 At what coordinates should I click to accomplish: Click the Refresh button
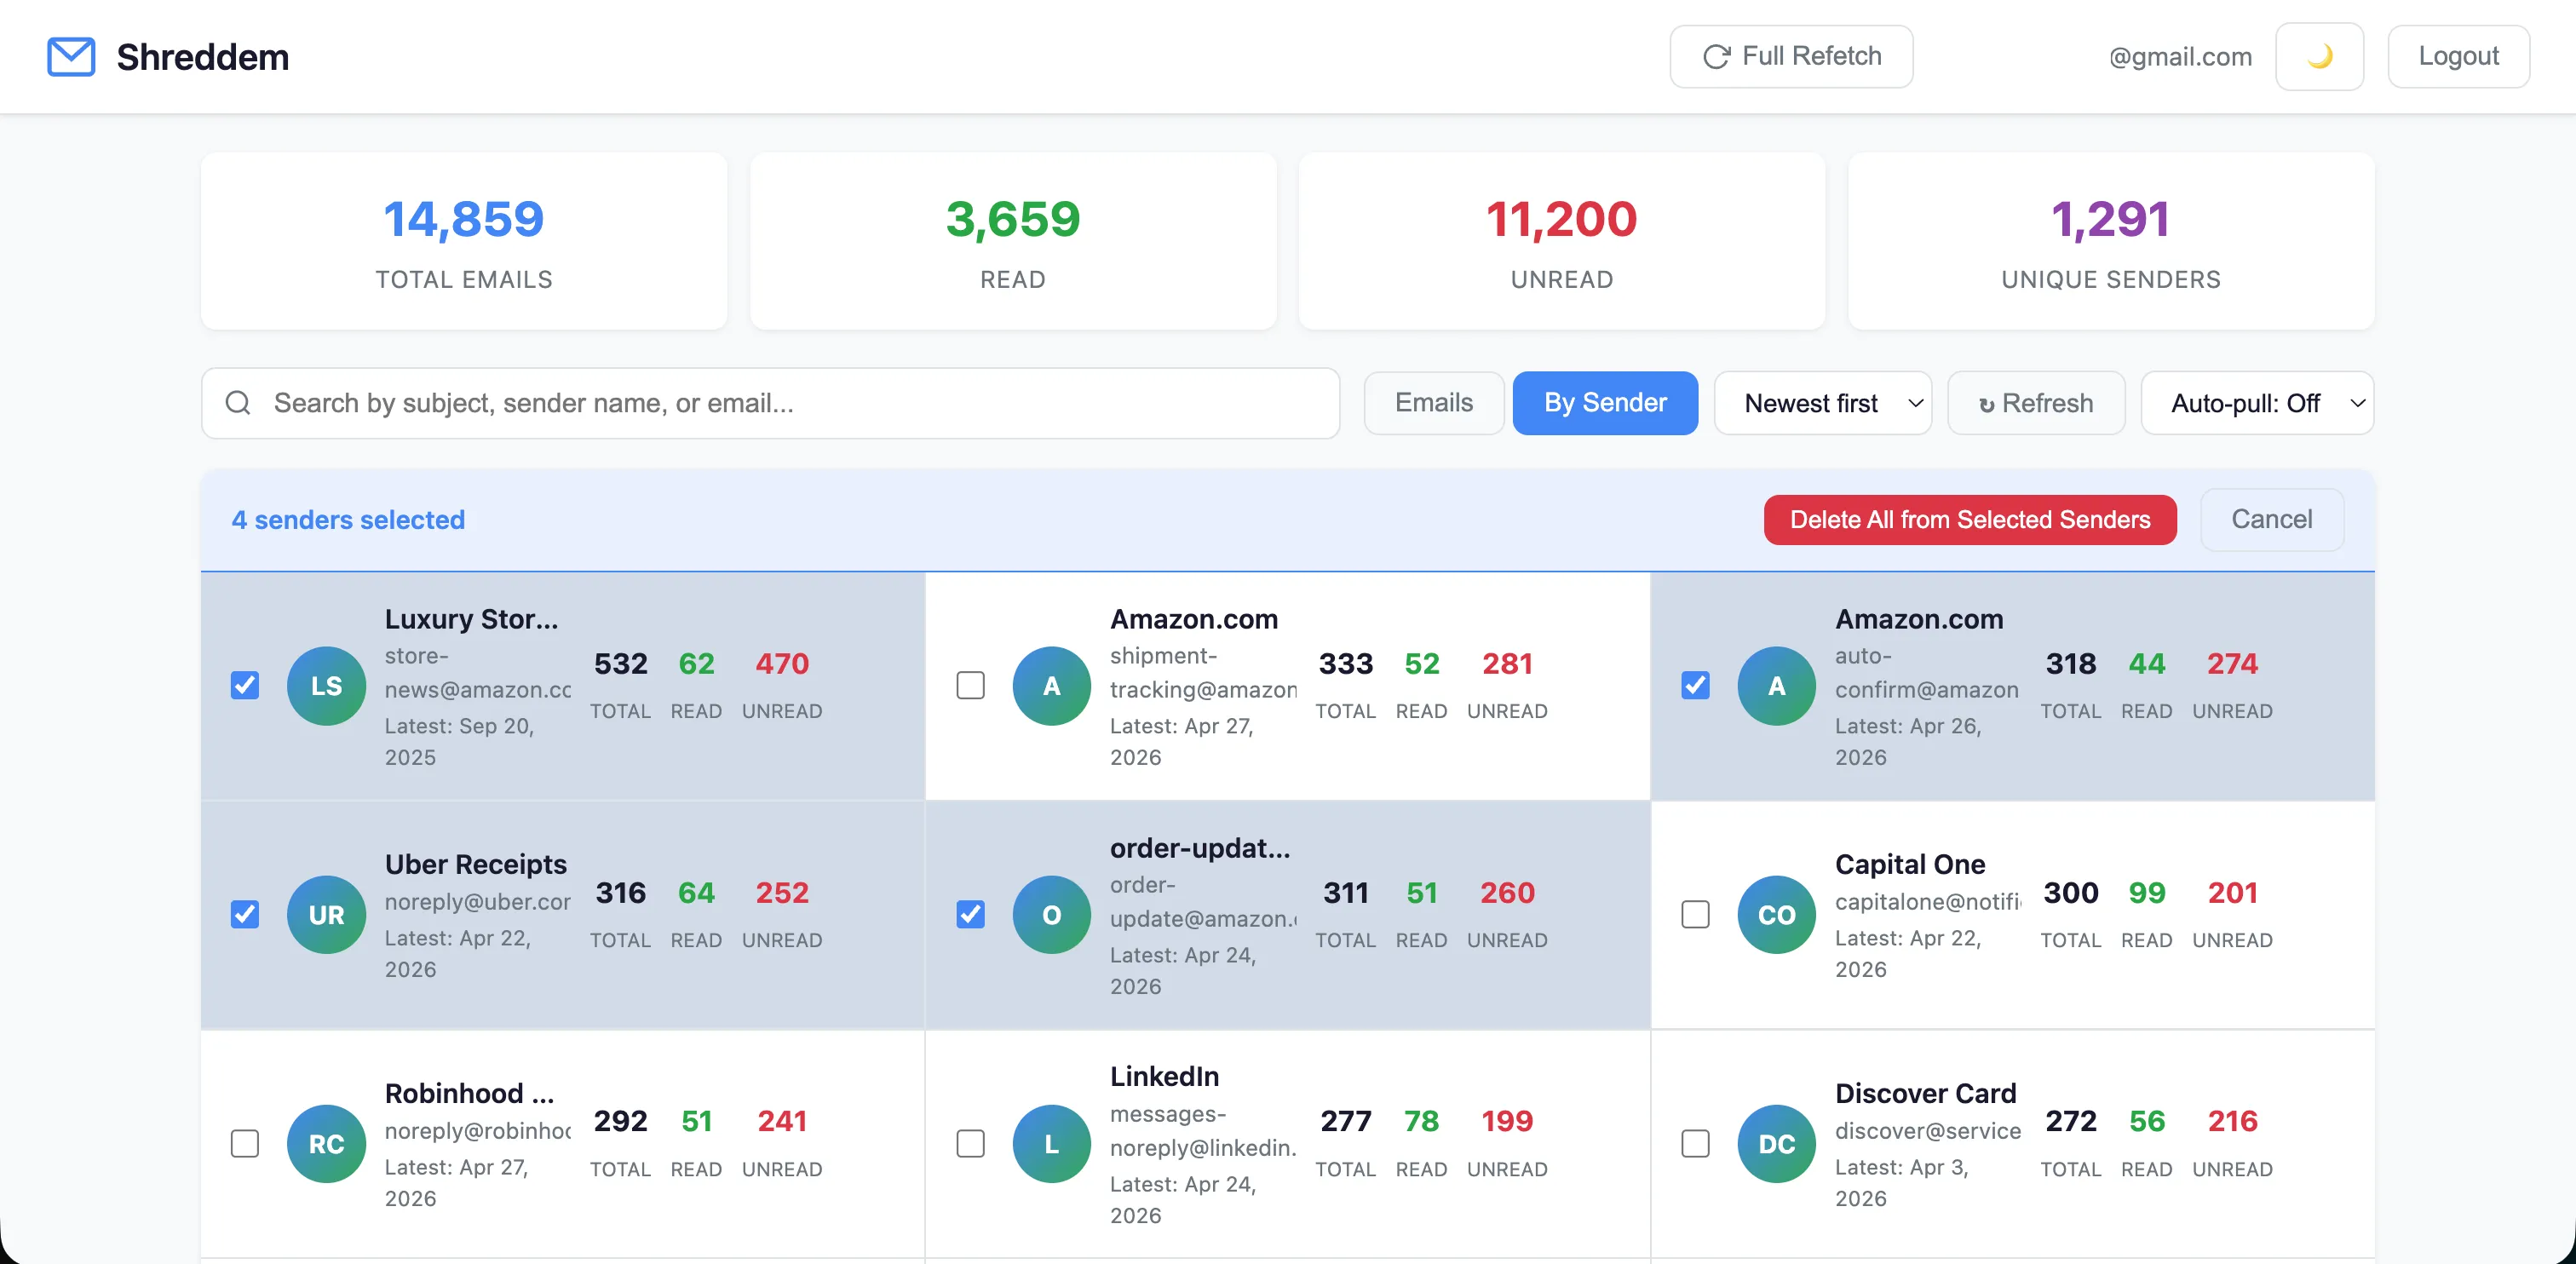pos(2036,403)
